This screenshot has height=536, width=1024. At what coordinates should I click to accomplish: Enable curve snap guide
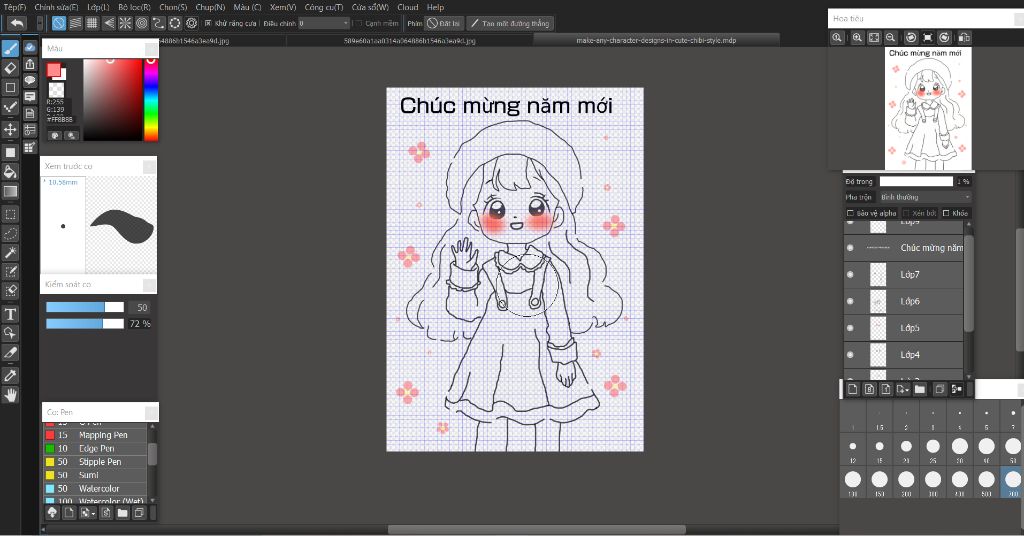tap(158, 24)
